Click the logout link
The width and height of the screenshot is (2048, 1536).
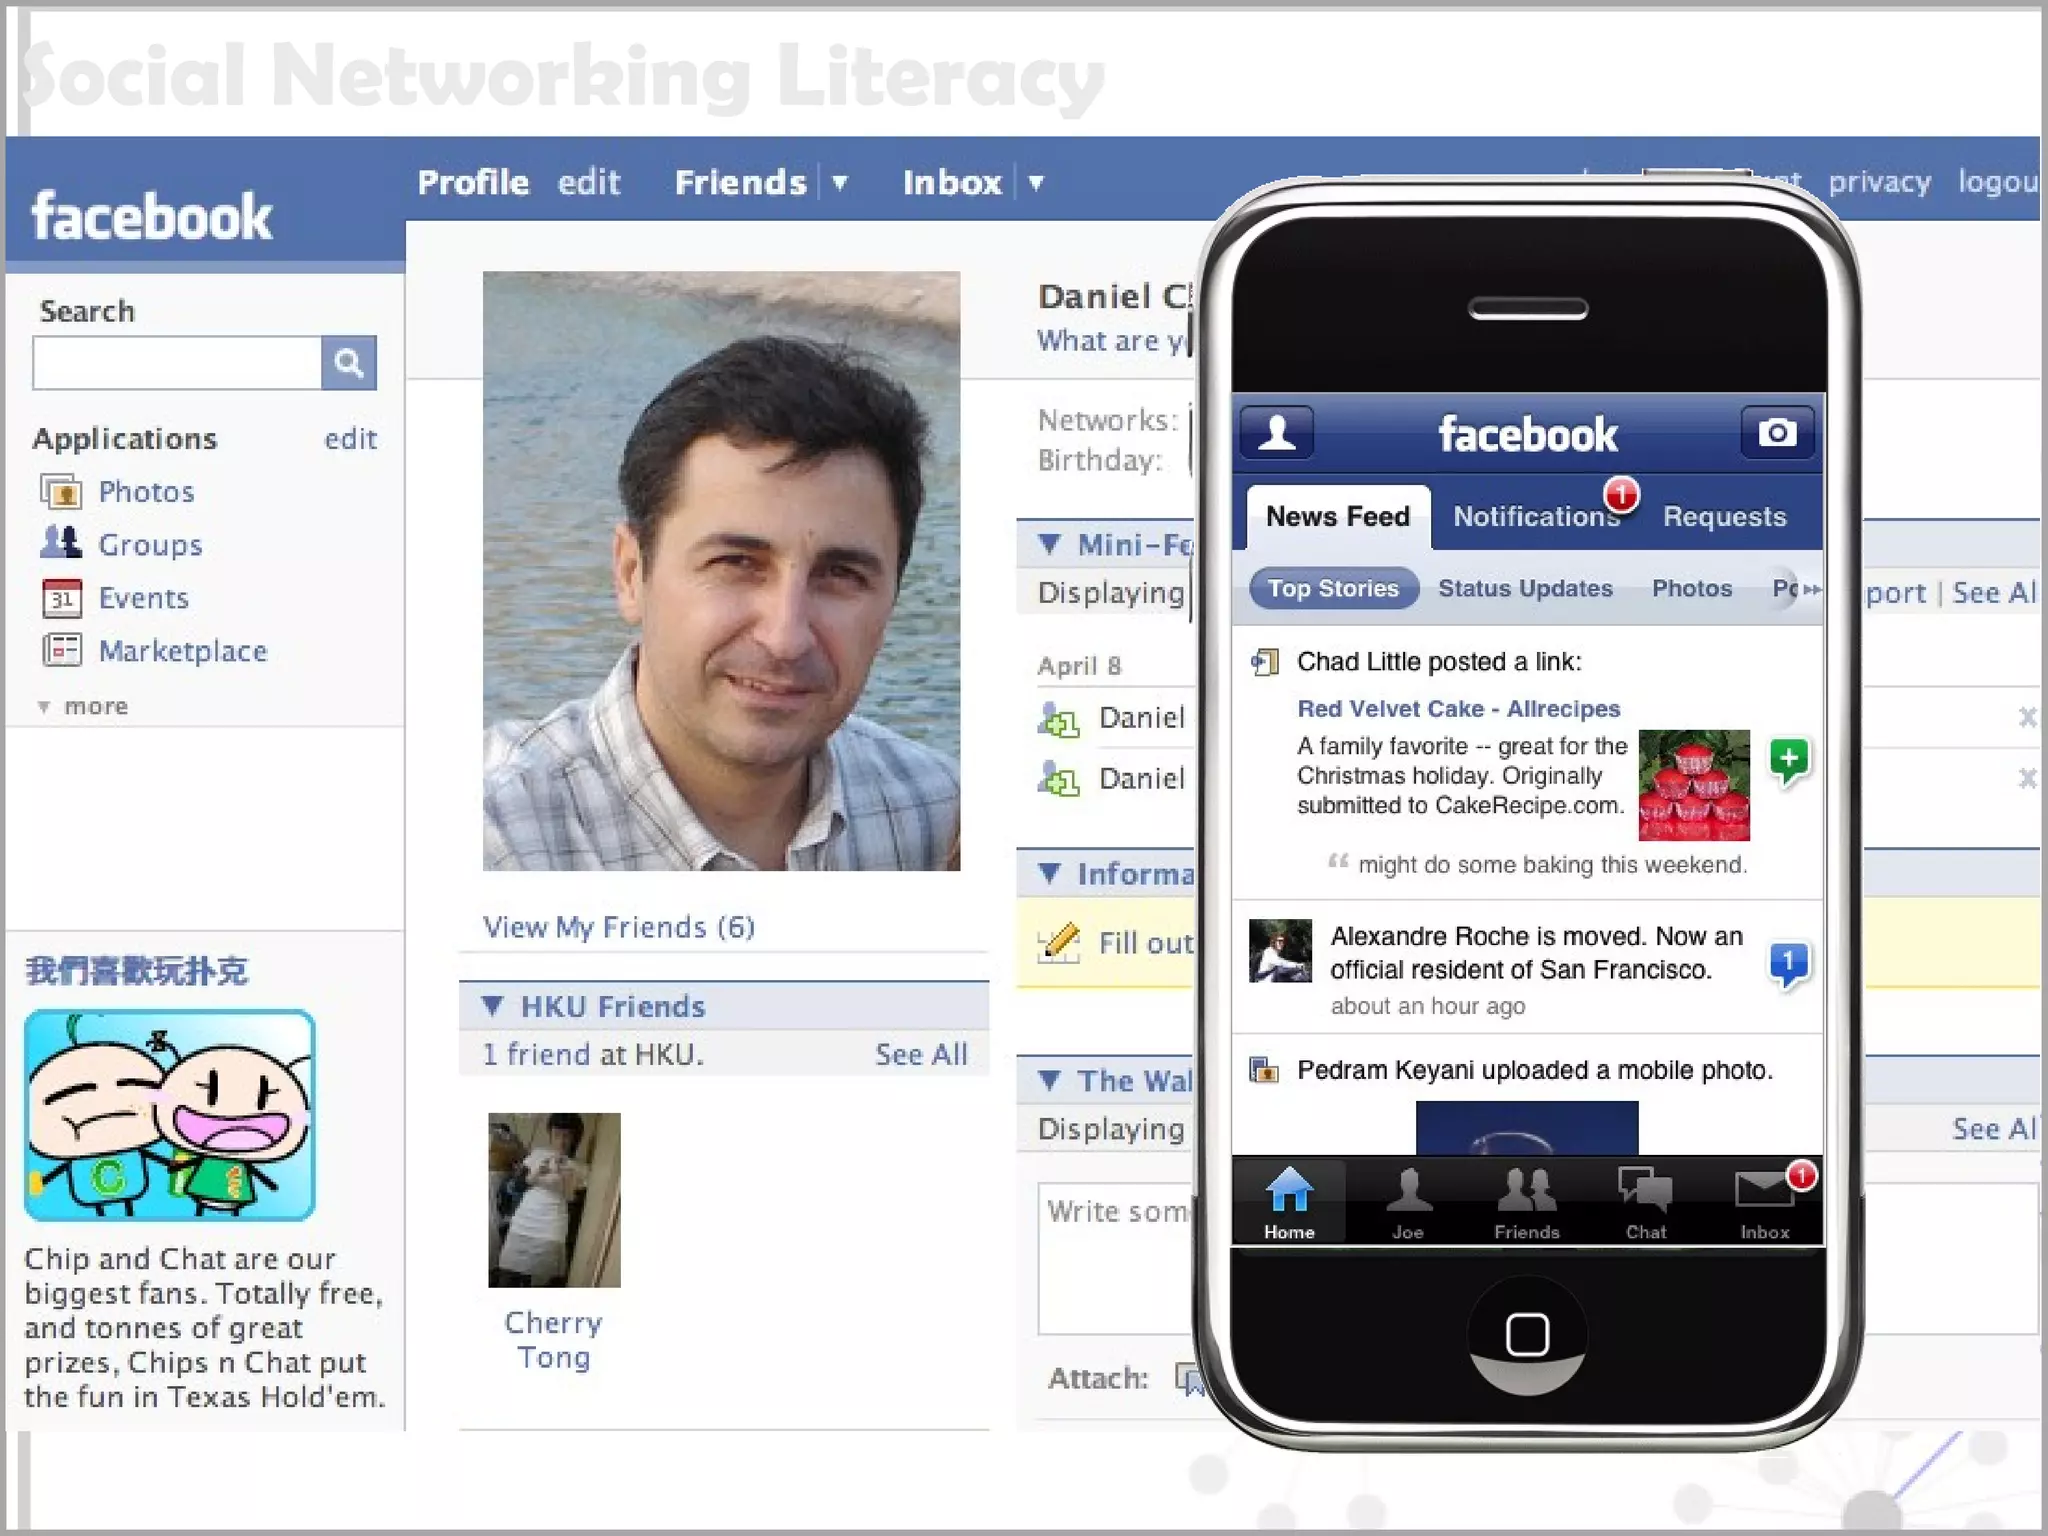click(1997, 182)
